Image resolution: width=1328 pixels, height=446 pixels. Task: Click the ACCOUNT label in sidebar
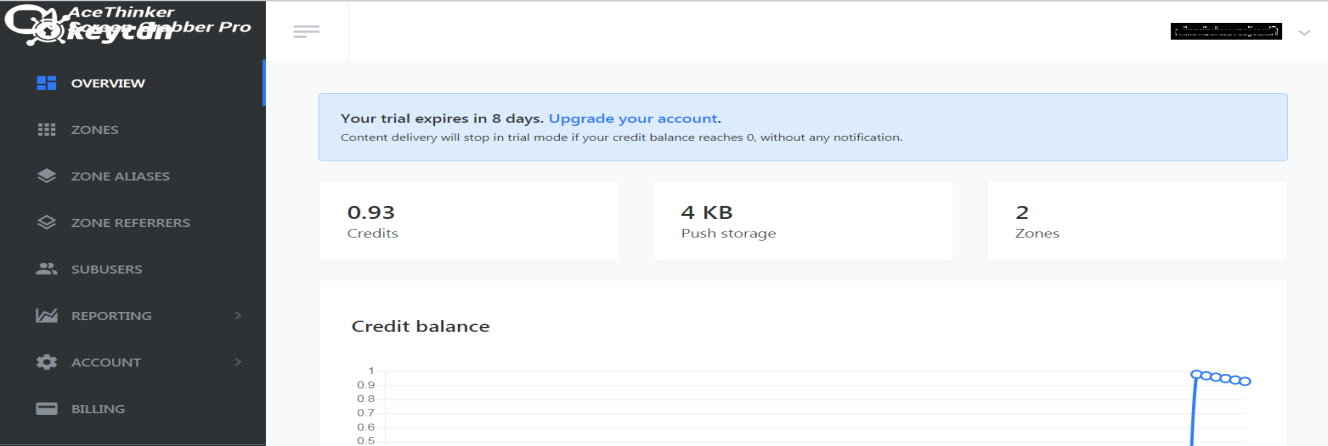(x=106, y=362)
